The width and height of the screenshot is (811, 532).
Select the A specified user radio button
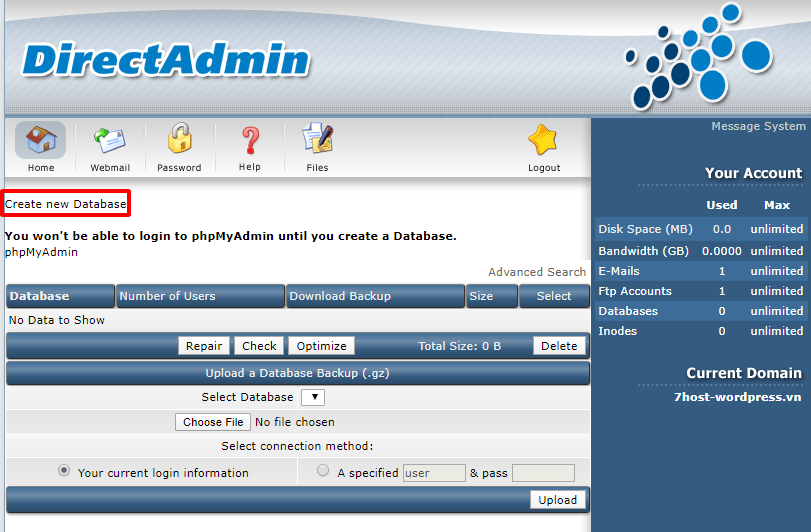coord(323,470)
